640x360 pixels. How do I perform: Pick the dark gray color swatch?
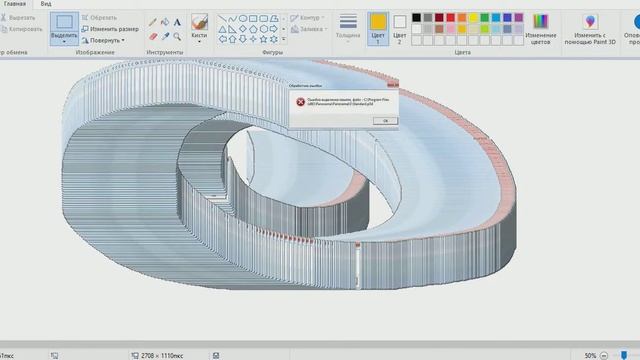[428, 18]
